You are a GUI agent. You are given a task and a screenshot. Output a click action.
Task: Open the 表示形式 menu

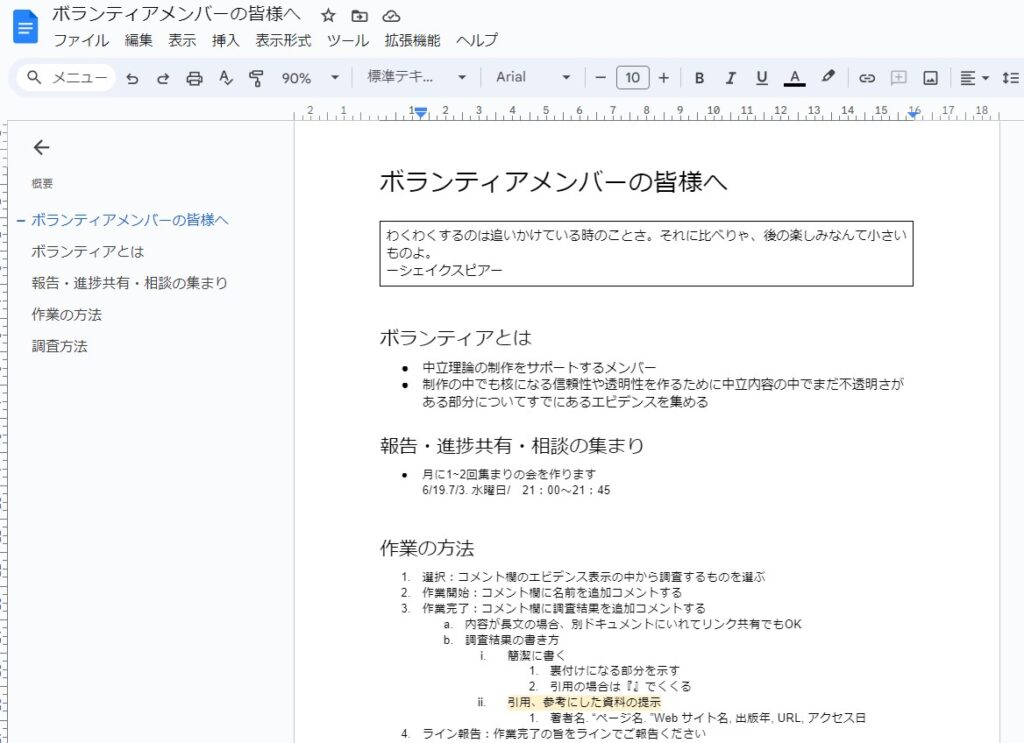pos(283,41)
